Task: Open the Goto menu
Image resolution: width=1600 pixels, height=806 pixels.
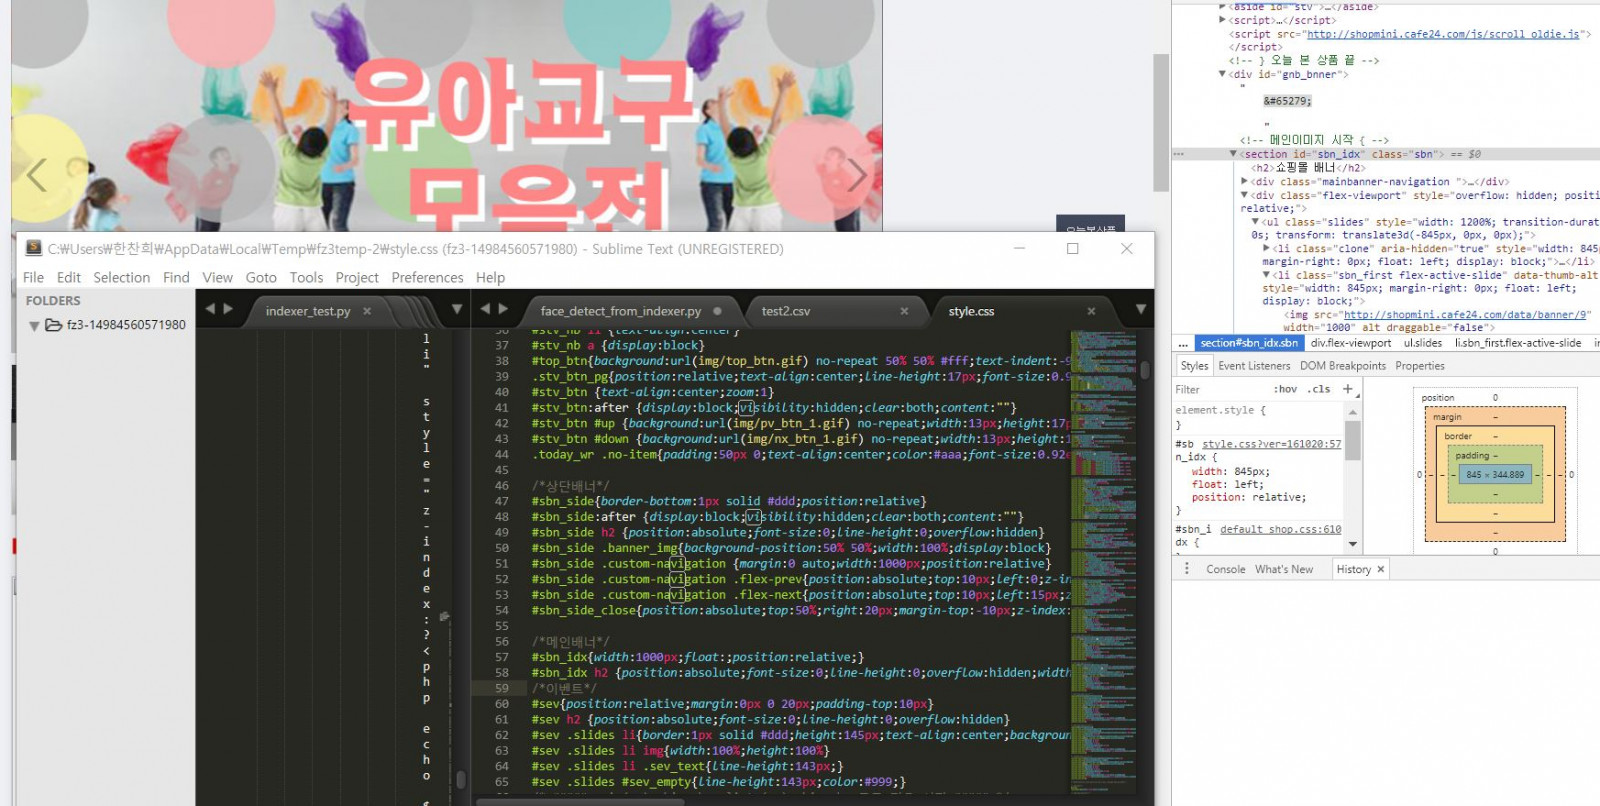Action: pyautogui.click(x=261, y=277)
